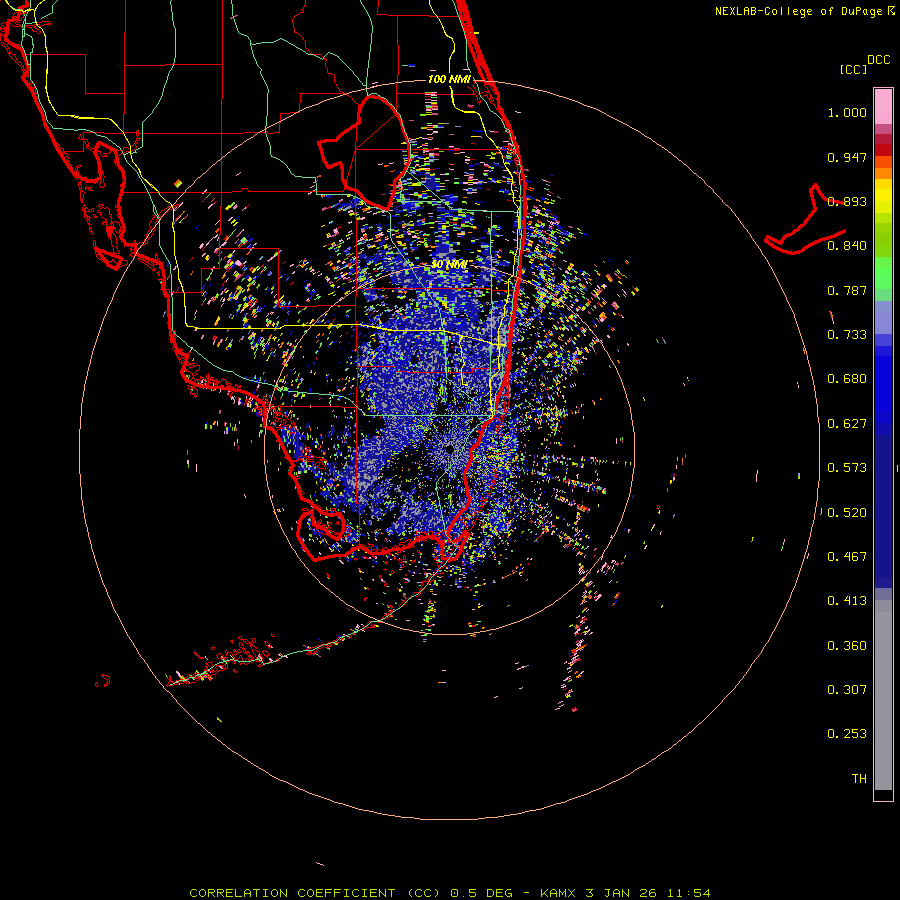Click the 100 NMI range ring label

tap(449, 79)
